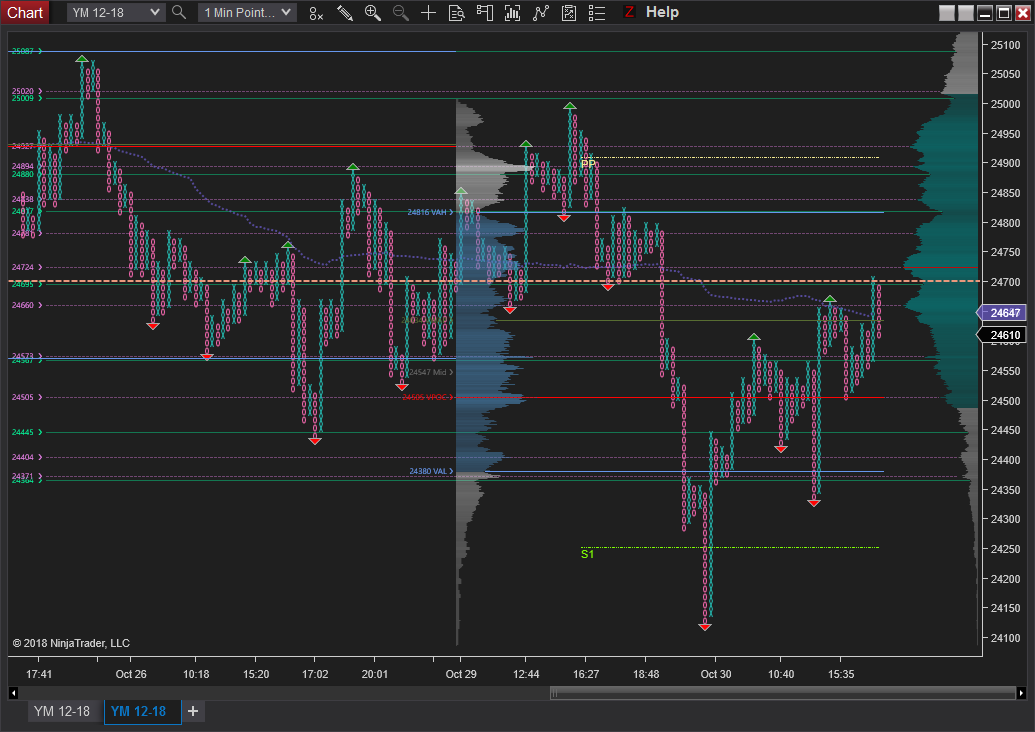Click the Zoom Out magnifier
1035x732 pixels.
click(401, 13)
